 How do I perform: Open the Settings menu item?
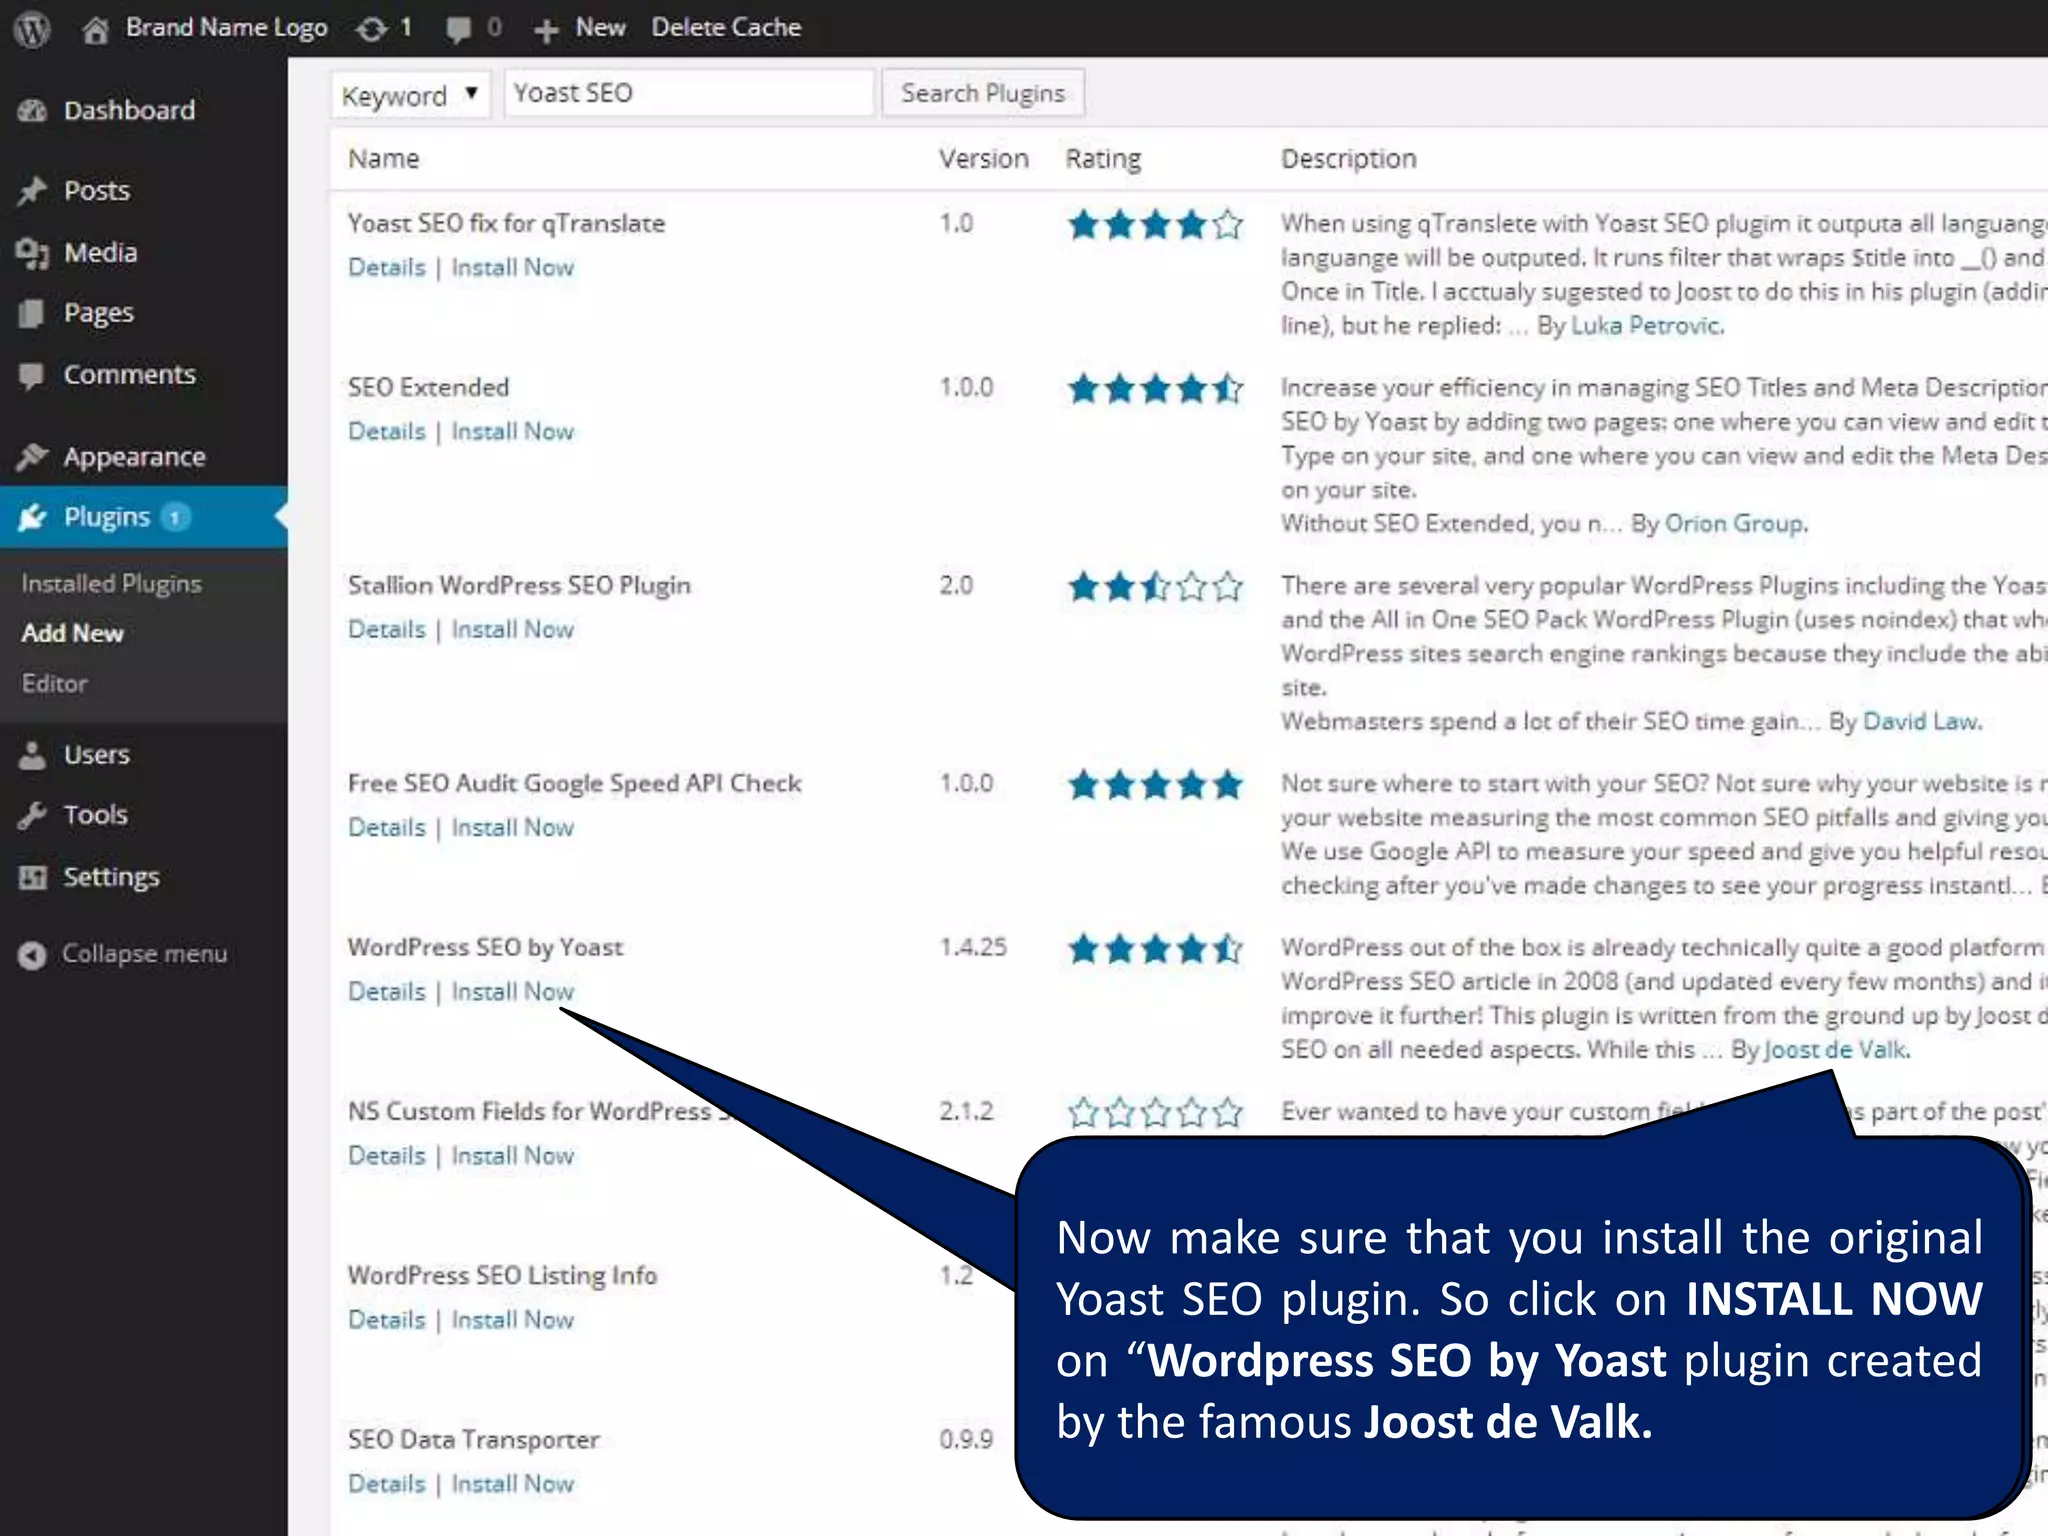111,876
